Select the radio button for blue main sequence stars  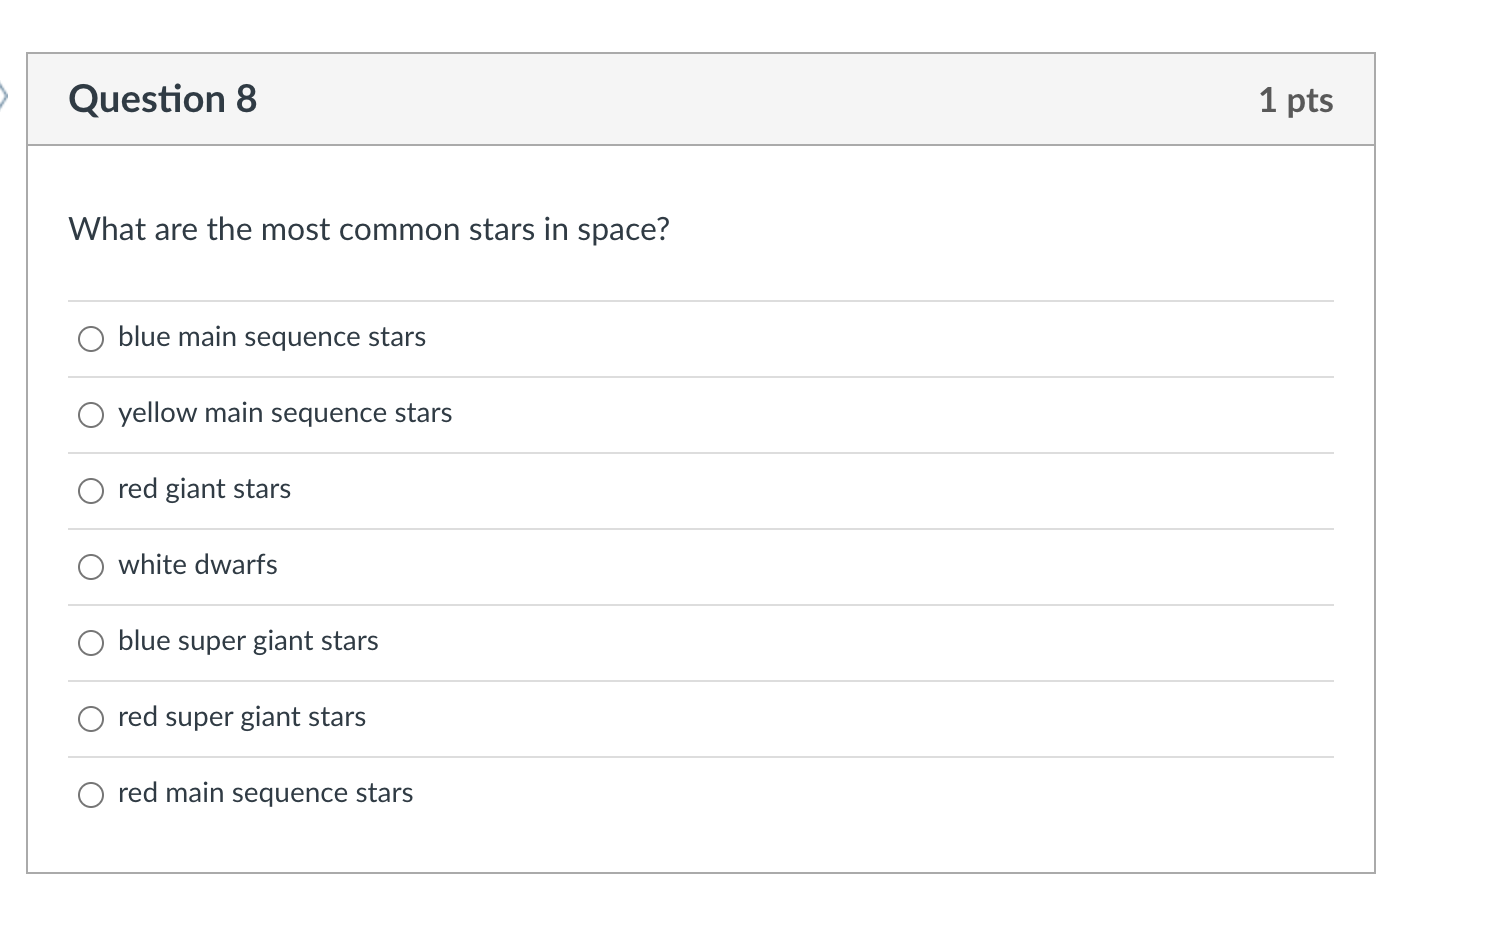[x=91, y=339]
